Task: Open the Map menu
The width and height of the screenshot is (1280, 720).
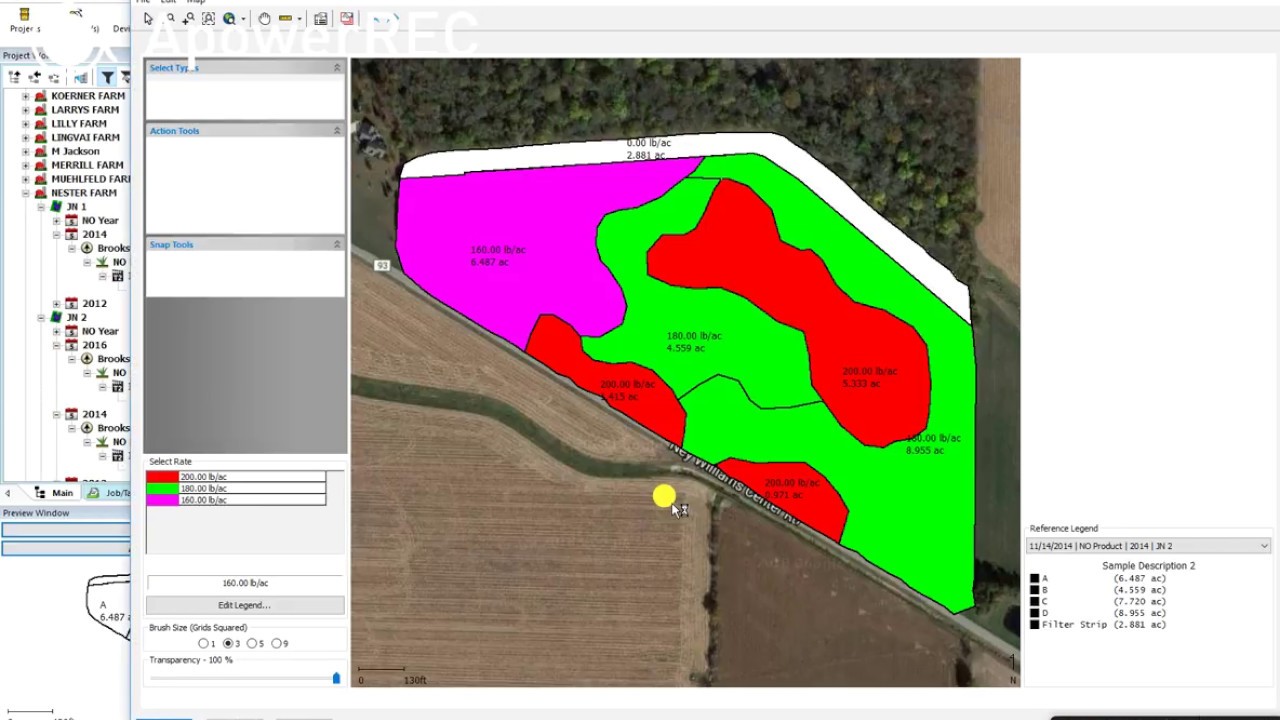Action: coord(196,2)
